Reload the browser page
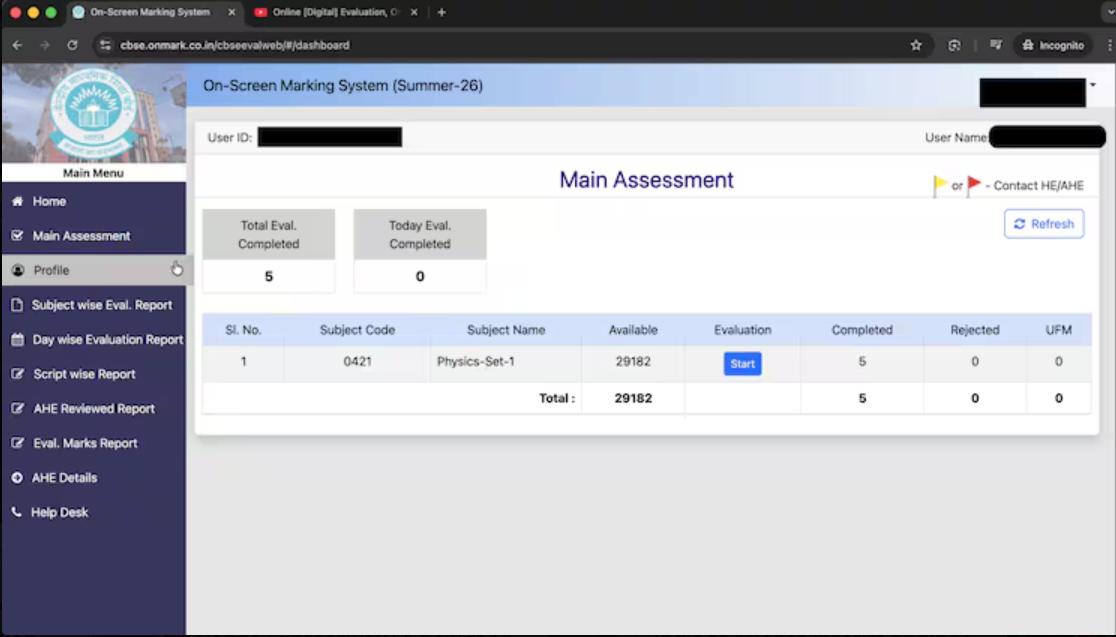Image resolution: width=1116 pixels, height=637 pixels. coord(72,45)
